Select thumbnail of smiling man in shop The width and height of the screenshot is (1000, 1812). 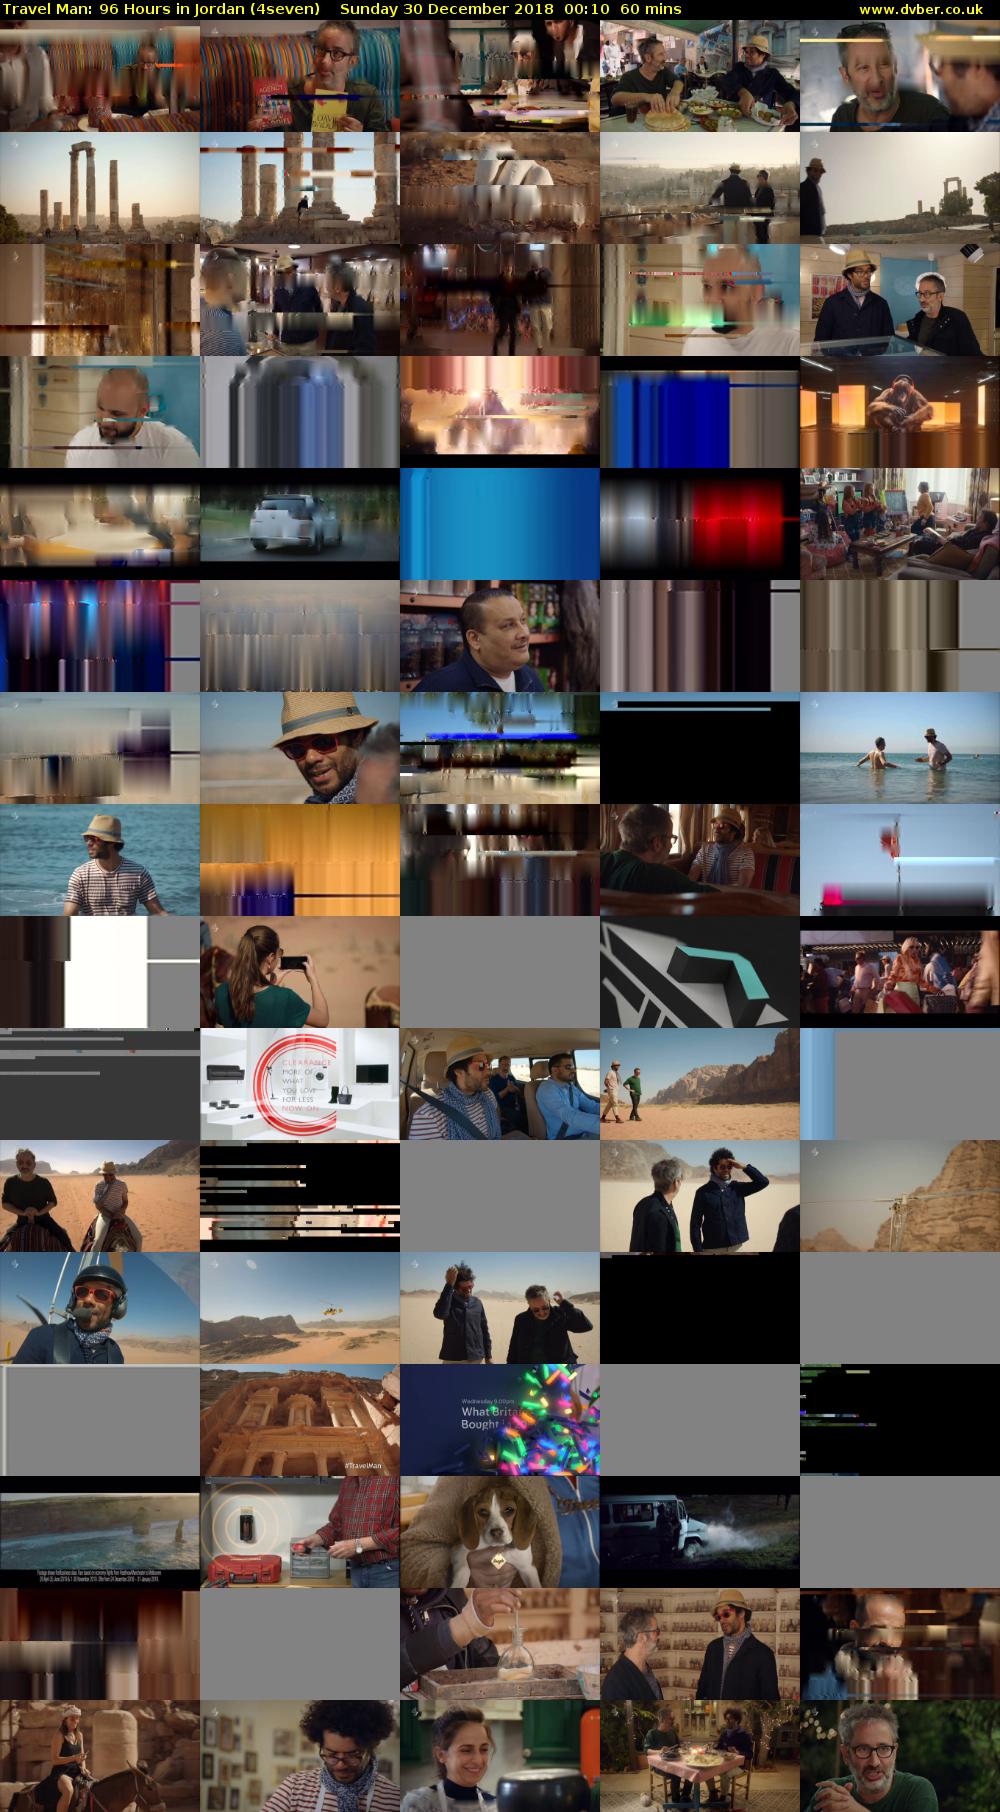click(500, 636)
